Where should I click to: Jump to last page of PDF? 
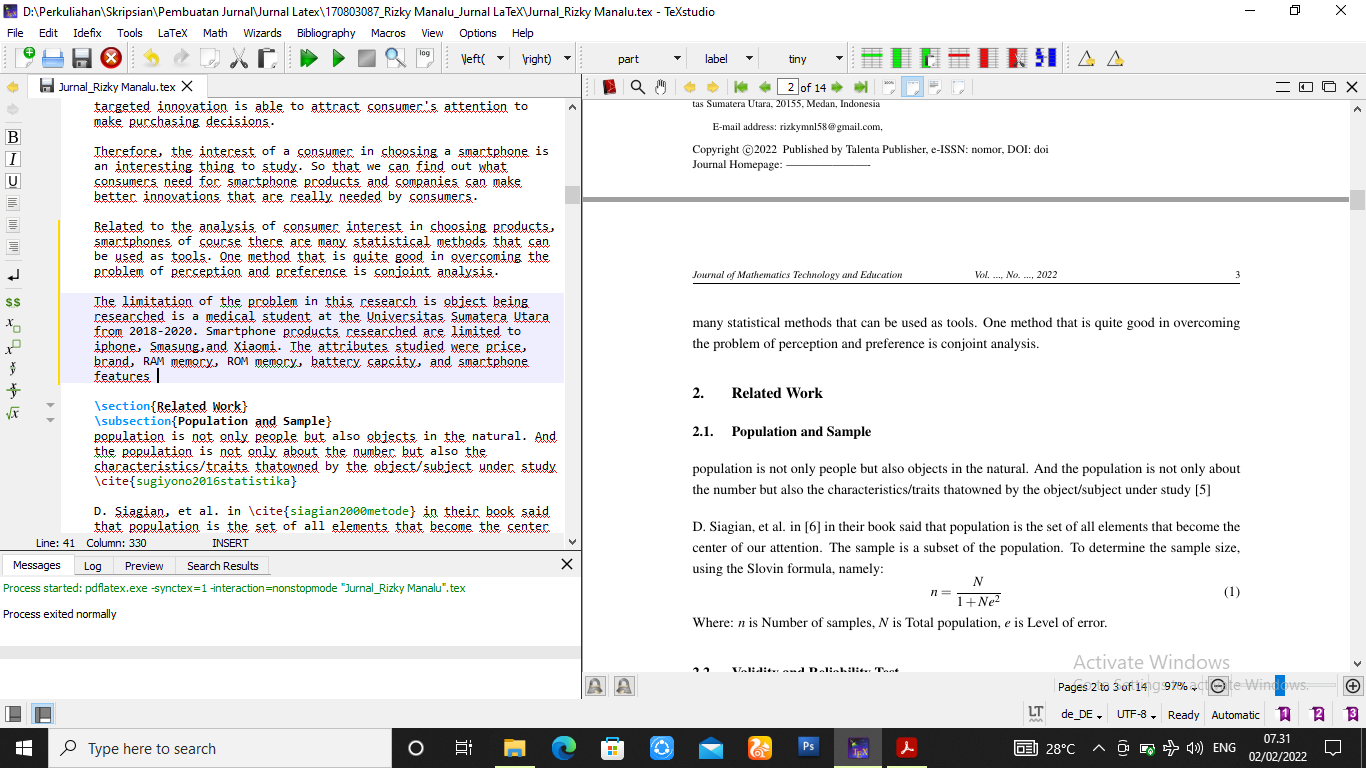[x=861, y=87]
